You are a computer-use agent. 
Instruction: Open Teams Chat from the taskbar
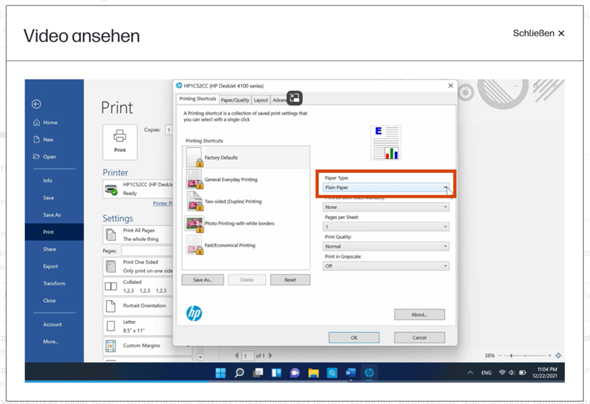click(x=295, y=373)
